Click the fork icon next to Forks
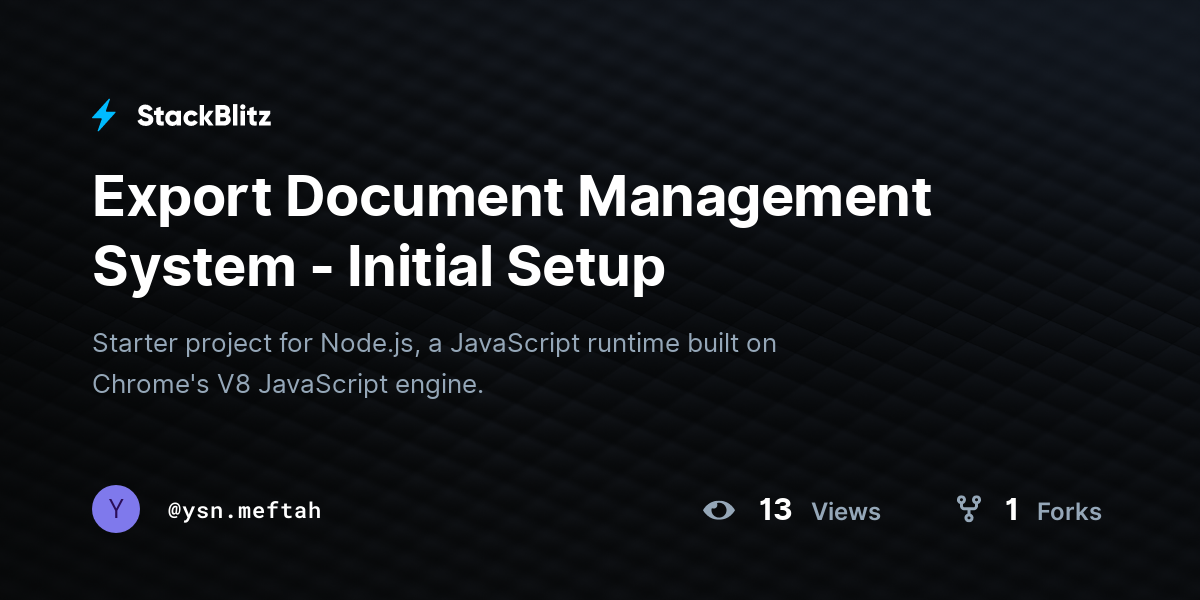Screen dimensions: 1200x600 pos(968,509)
